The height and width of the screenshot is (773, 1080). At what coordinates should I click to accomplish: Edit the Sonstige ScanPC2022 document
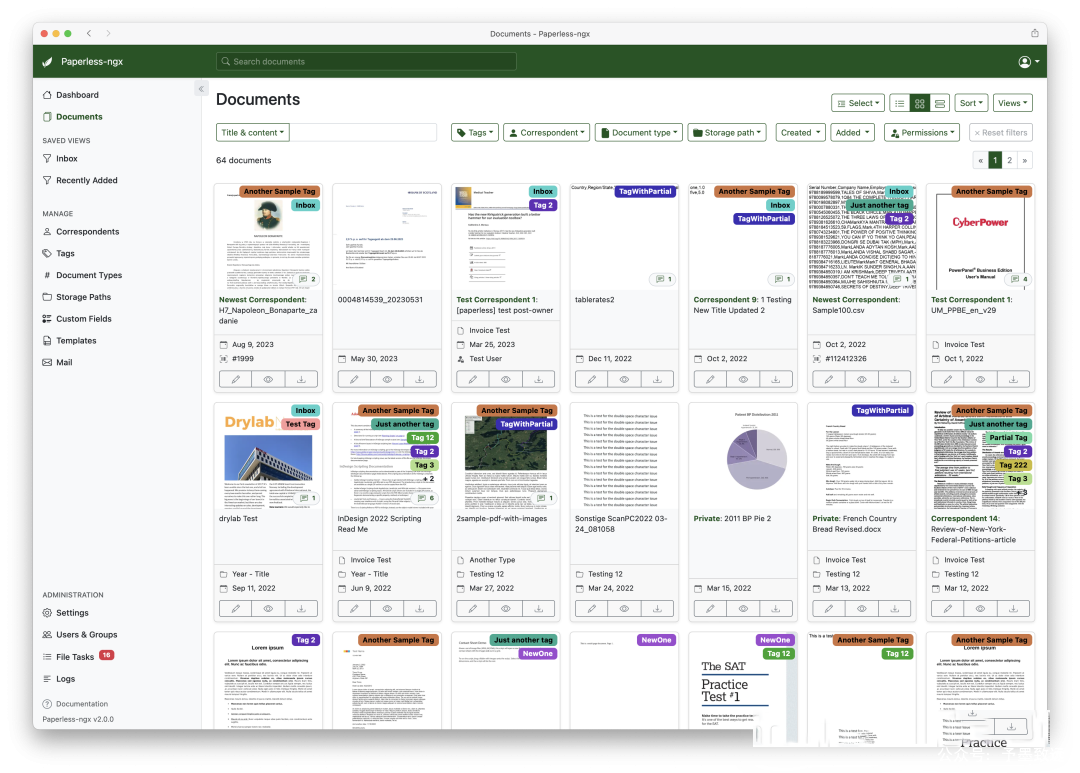[x=592, y=609]
